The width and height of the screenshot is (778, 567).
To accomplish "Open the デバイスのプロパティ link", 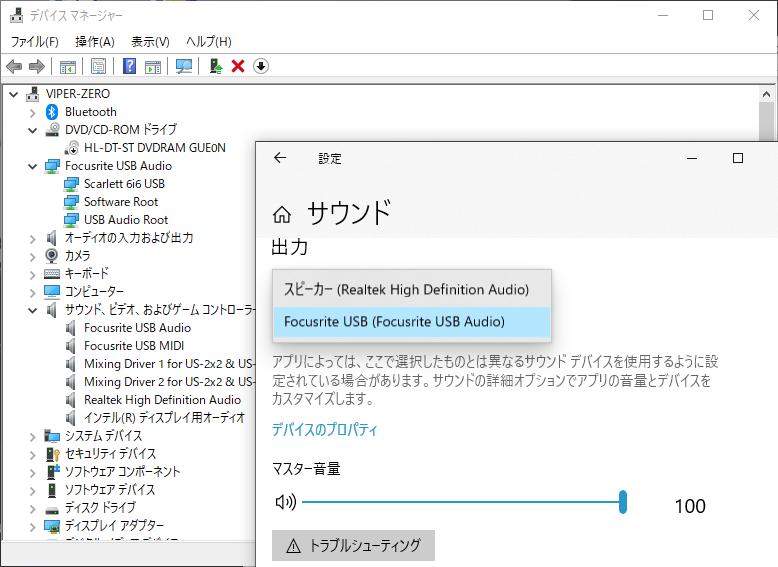I will coord(324,430).
